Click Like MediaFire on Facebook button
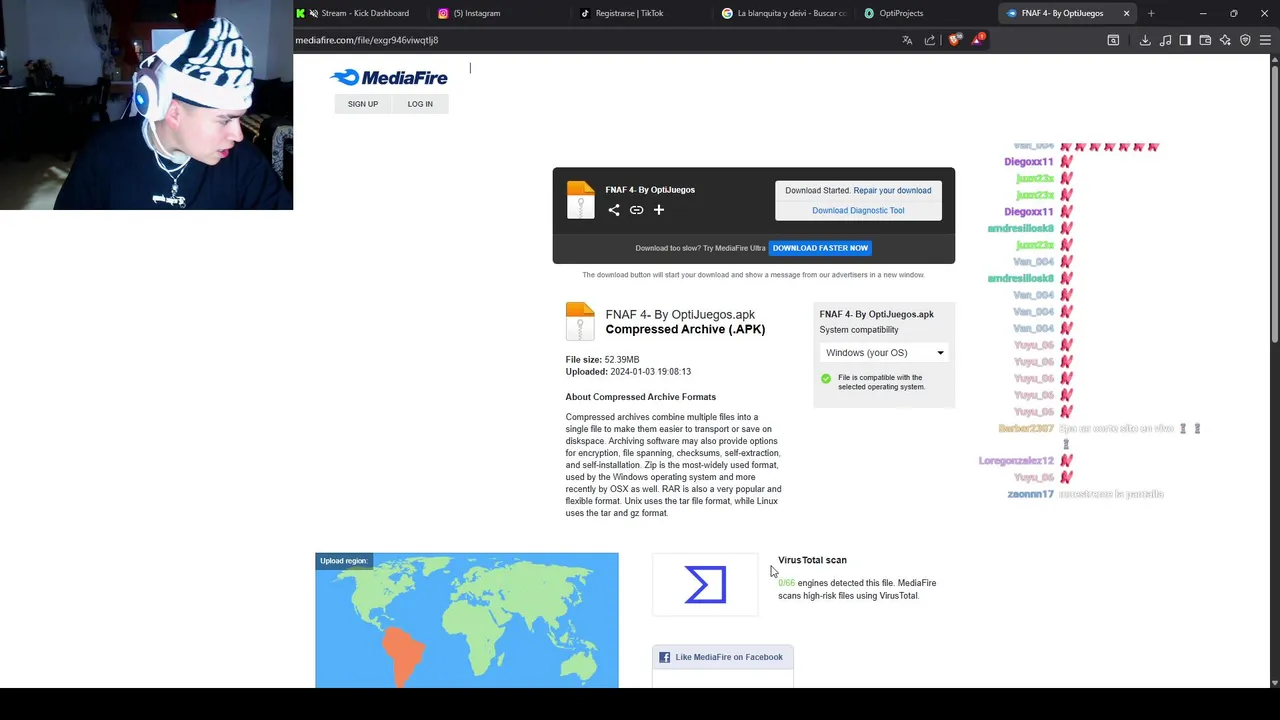 coord(723,657)
